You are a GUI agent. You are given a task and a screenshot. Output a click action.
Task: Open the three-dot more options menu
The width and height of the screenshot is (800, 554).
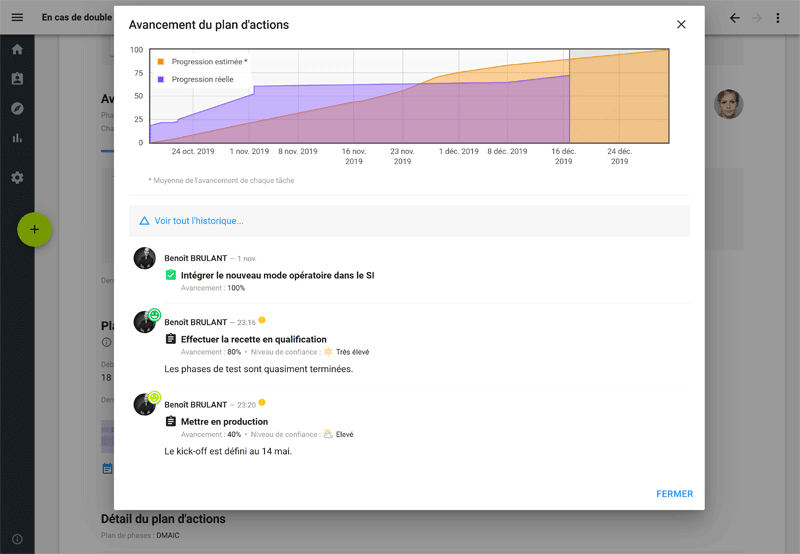[778, 18]
